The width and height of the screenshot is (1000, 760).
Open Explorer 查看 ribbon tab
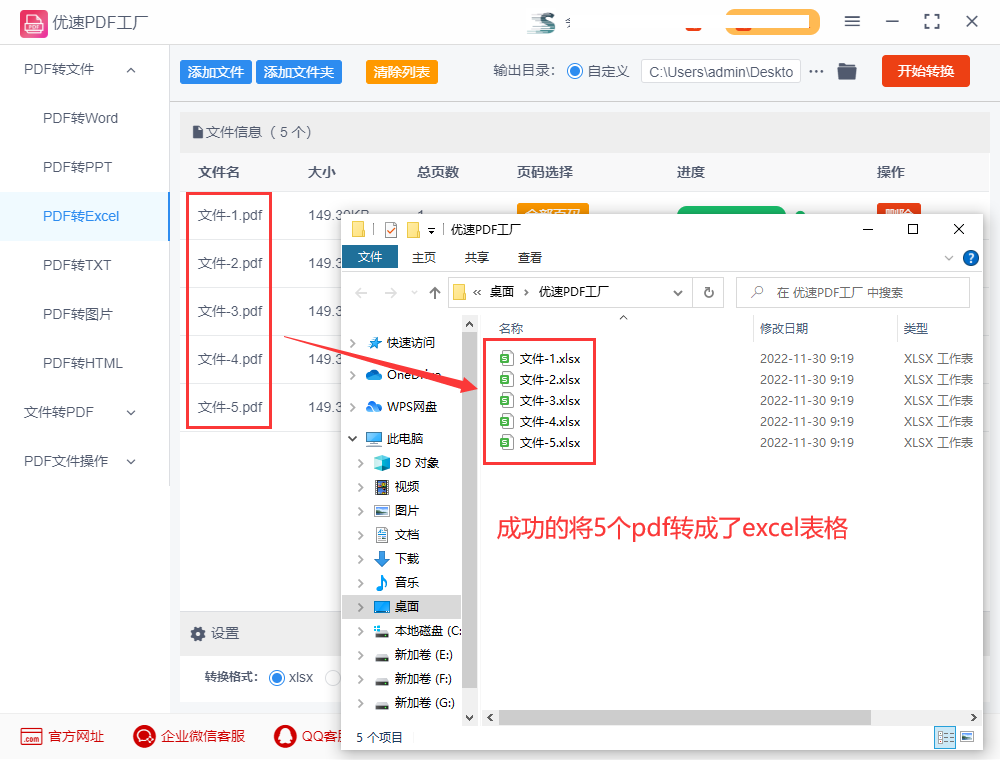pos(530,258)
